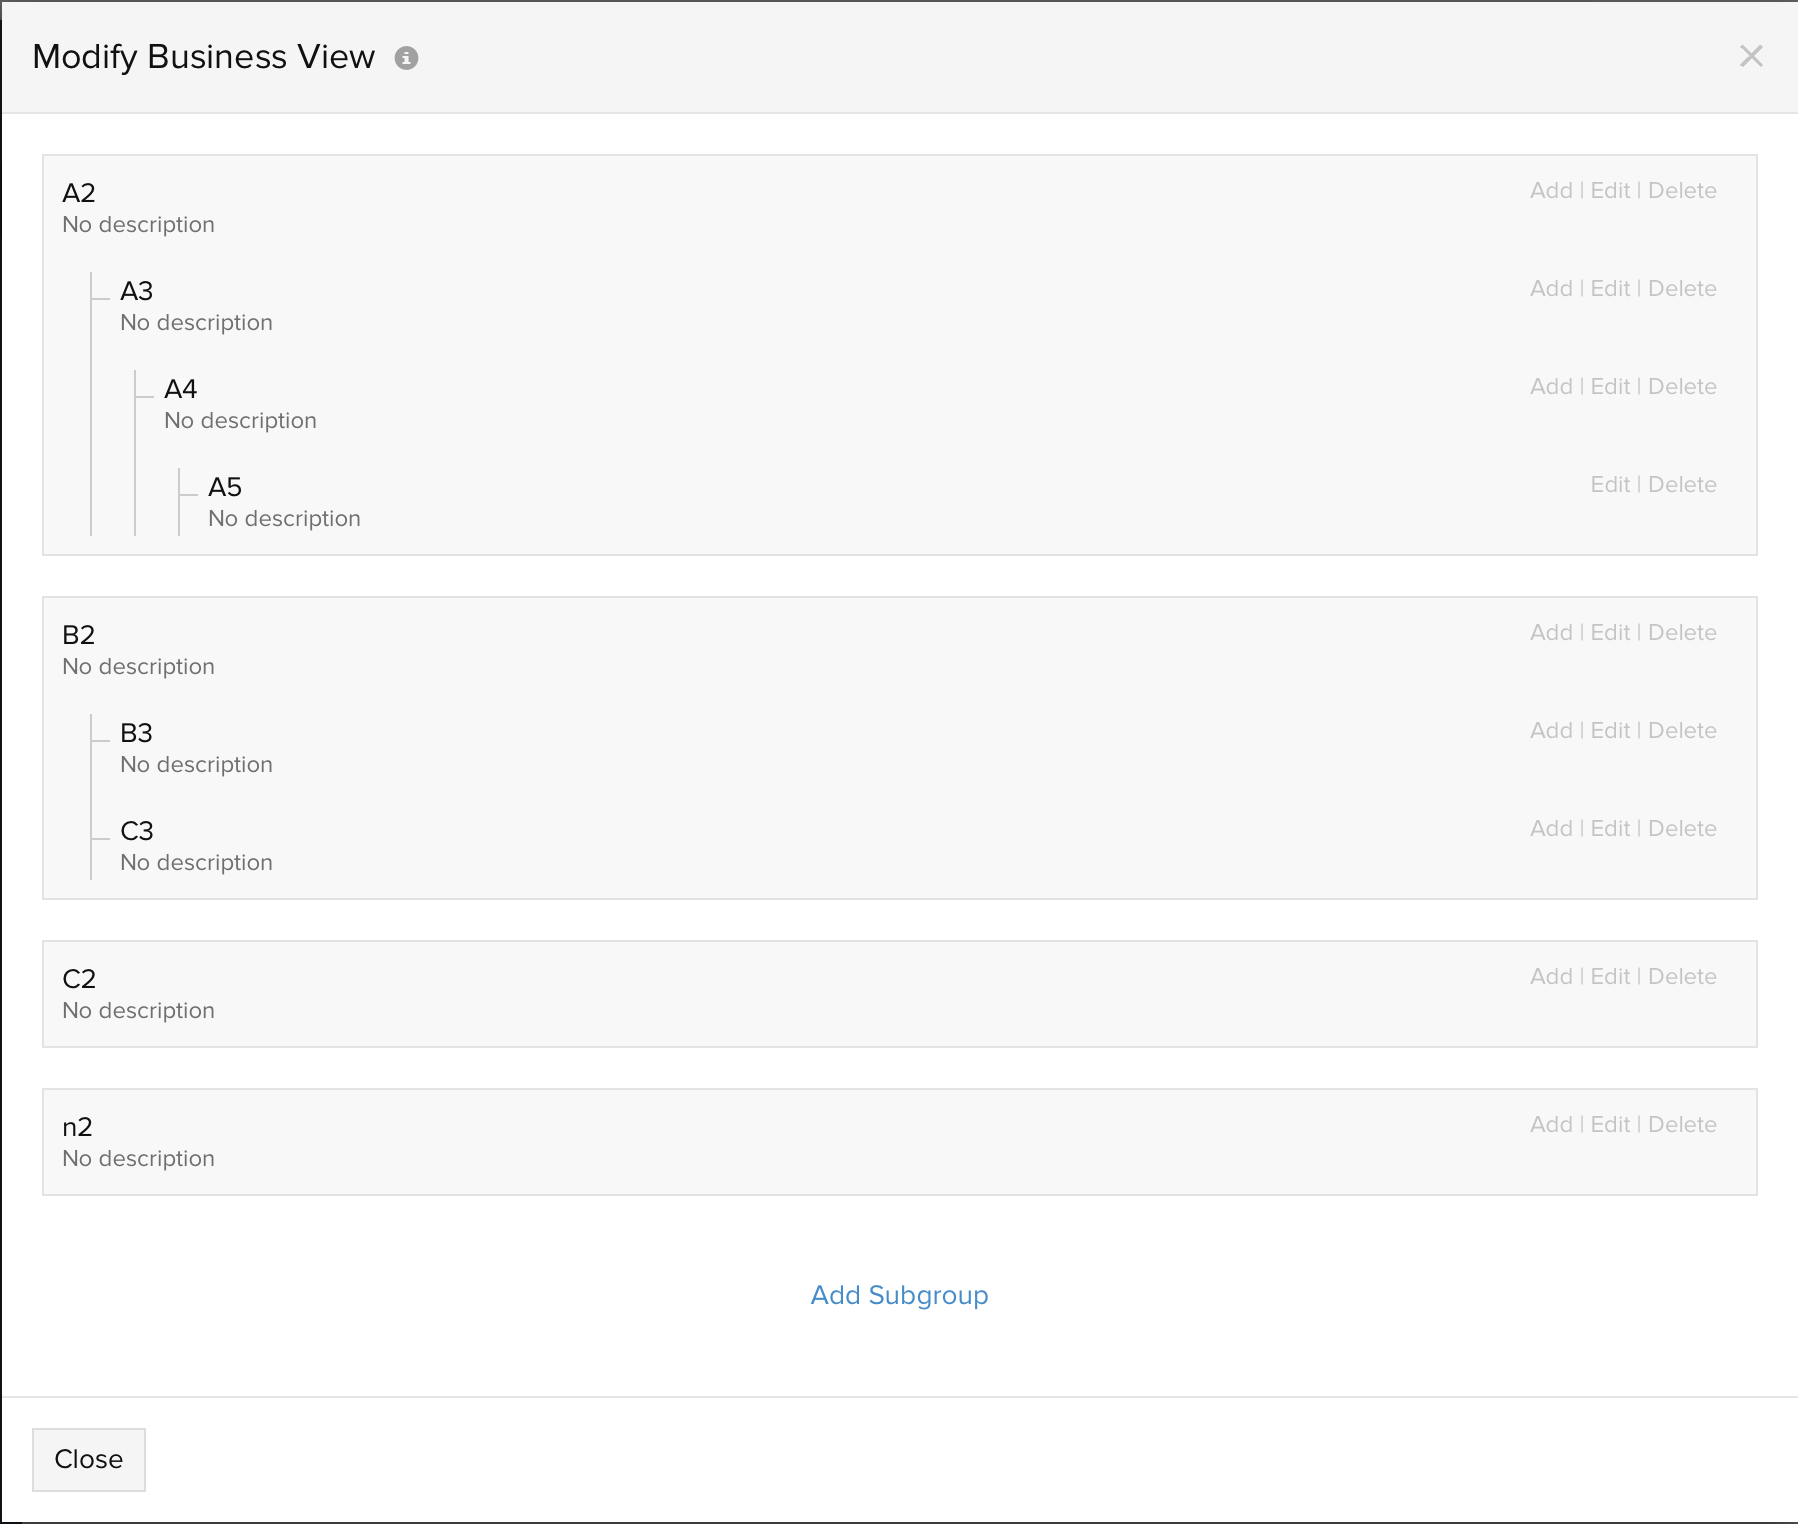Delete the A4 subgroup
This screenshot has height=1524, width=1798.
1682,387
